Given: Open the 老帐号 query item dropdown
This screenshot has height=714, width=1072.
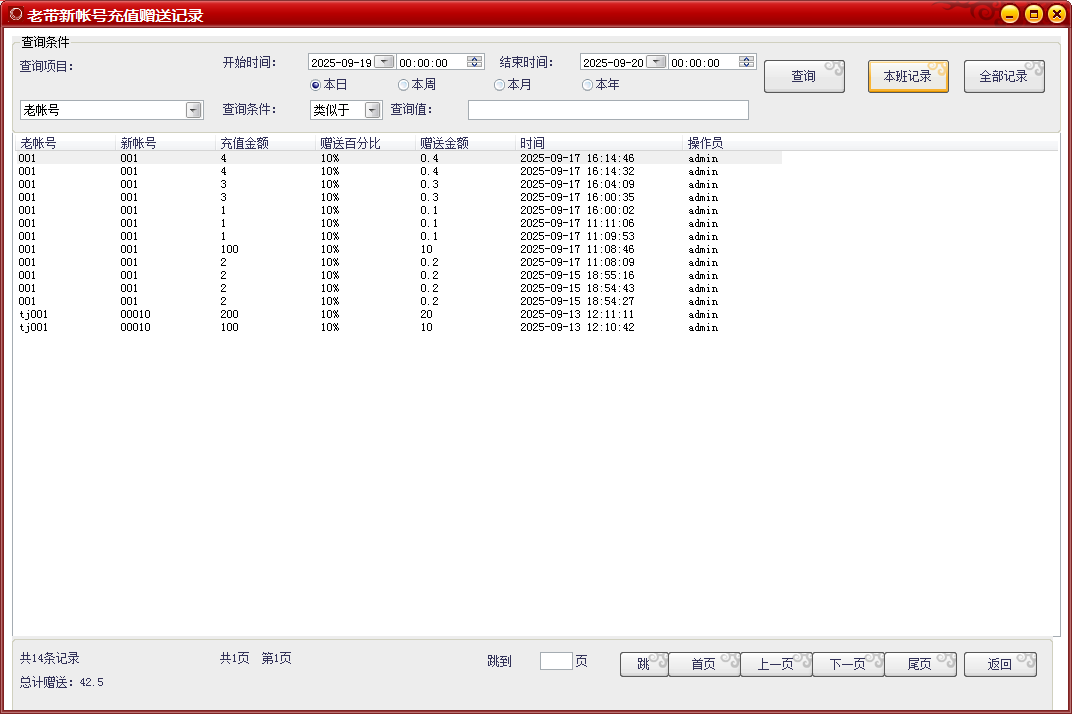Looking at the screenshot, I should pos(193,108).
